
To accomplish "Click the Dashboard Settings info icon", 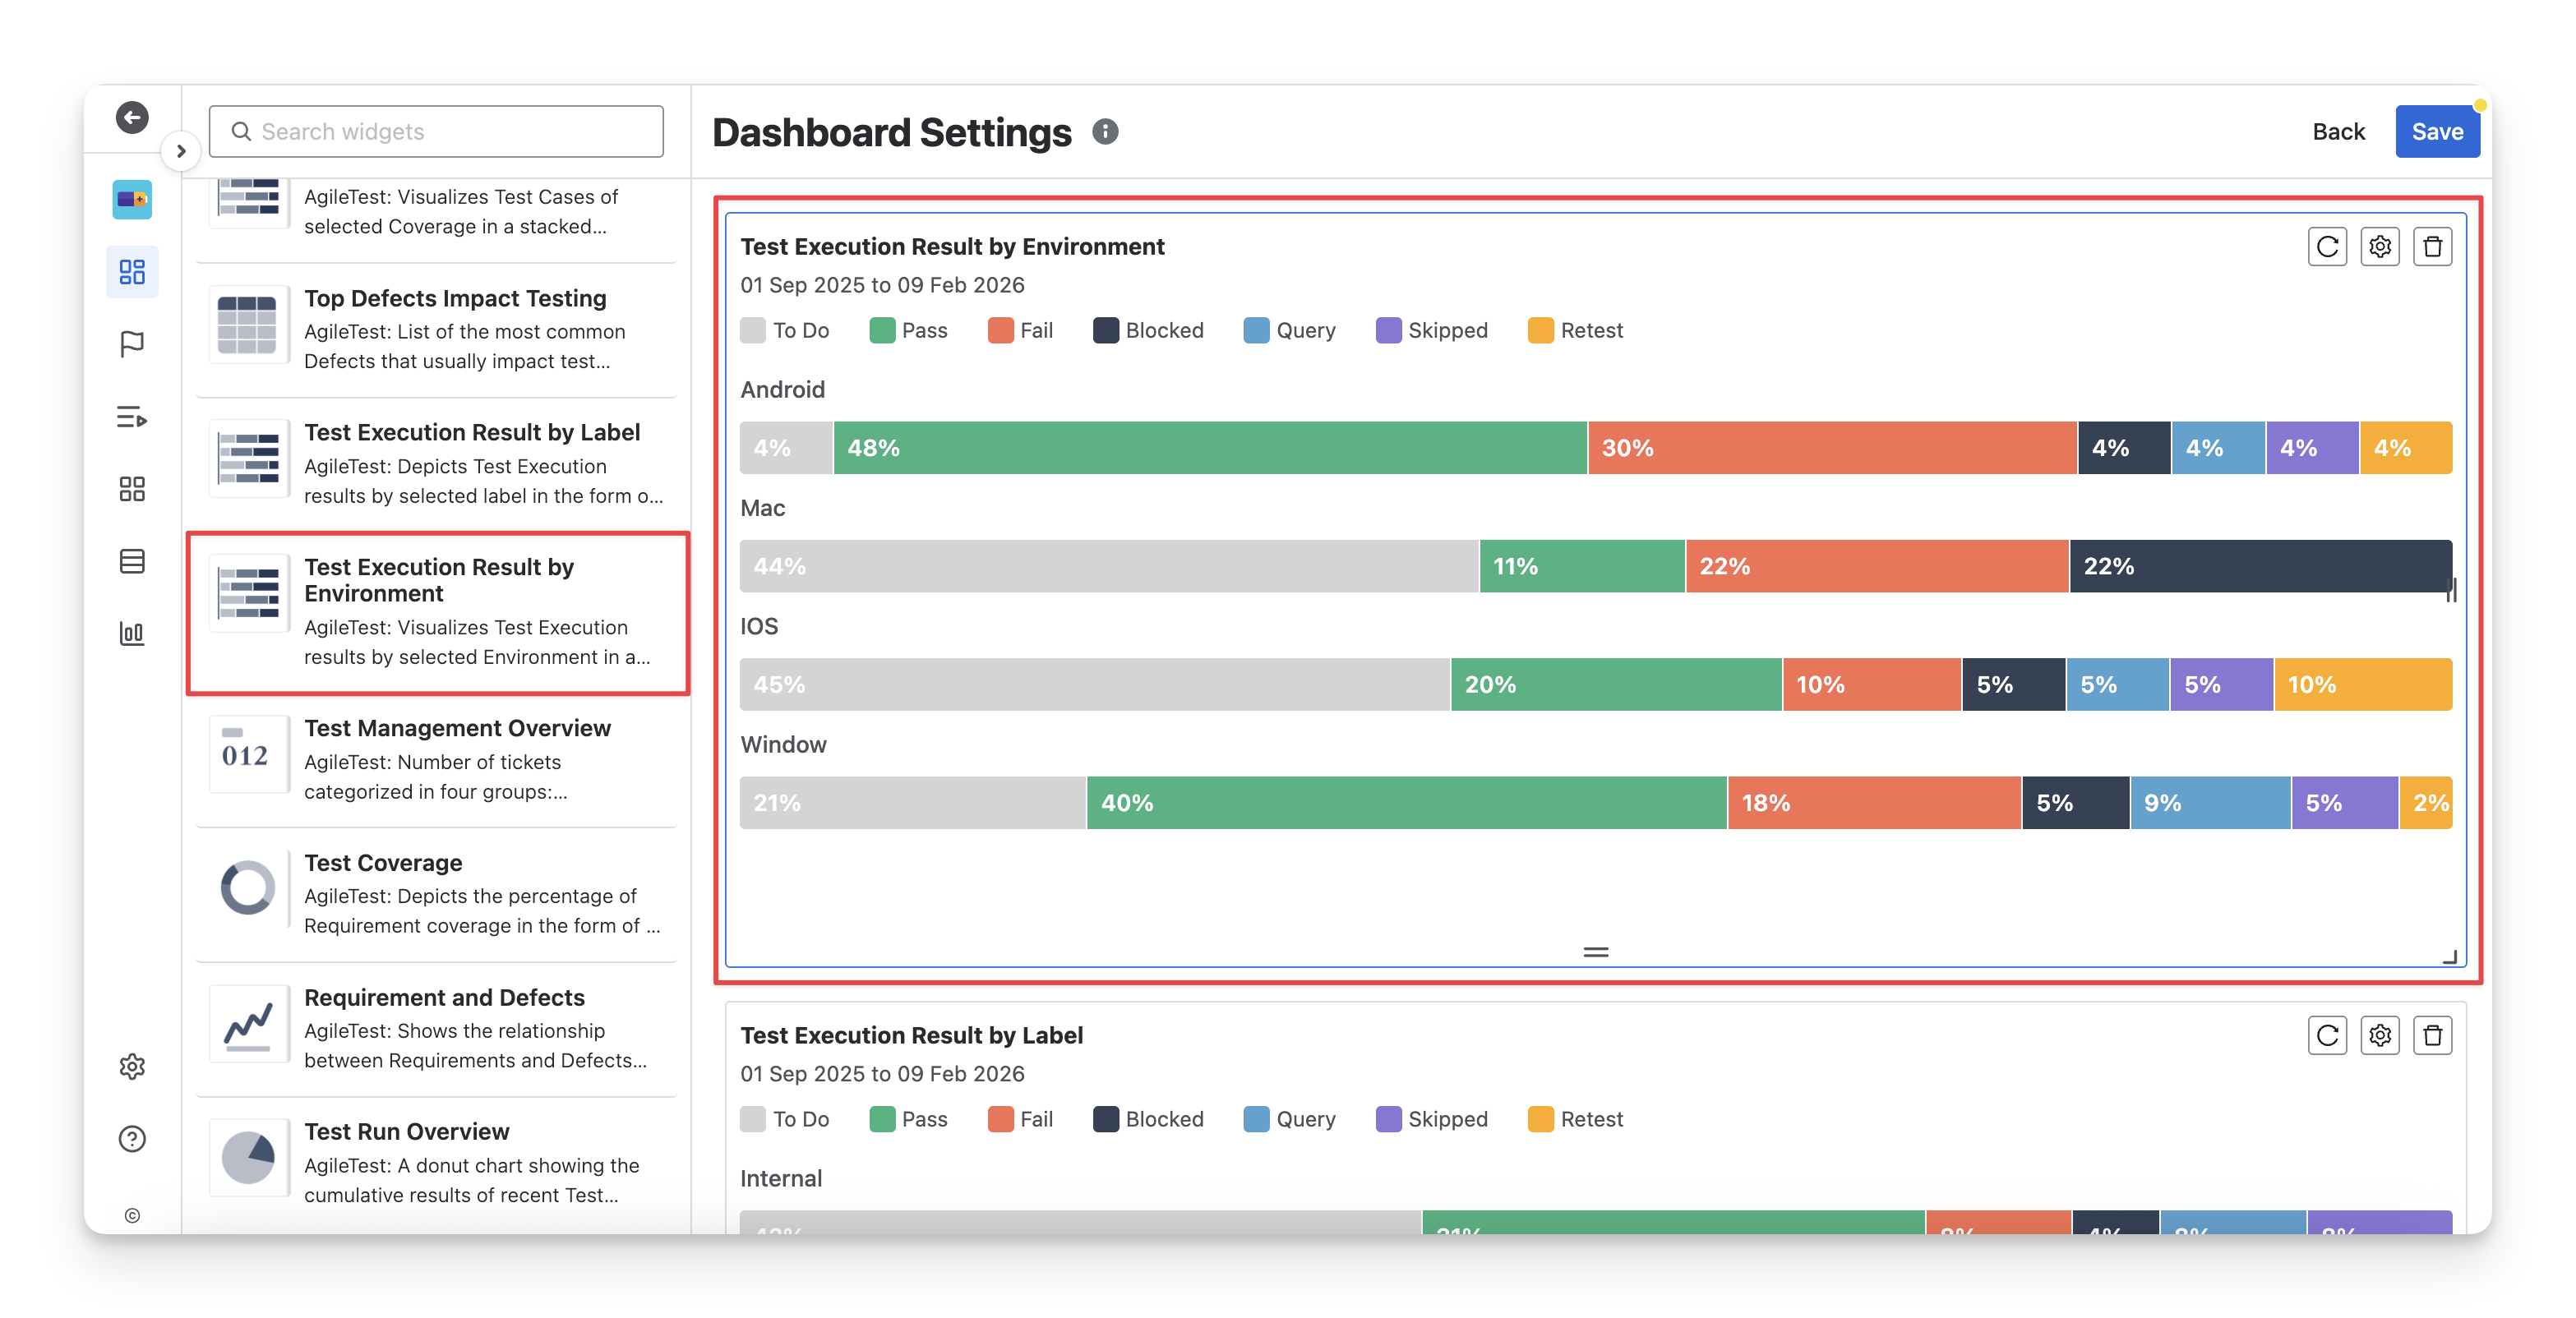I will (1105, 132).
